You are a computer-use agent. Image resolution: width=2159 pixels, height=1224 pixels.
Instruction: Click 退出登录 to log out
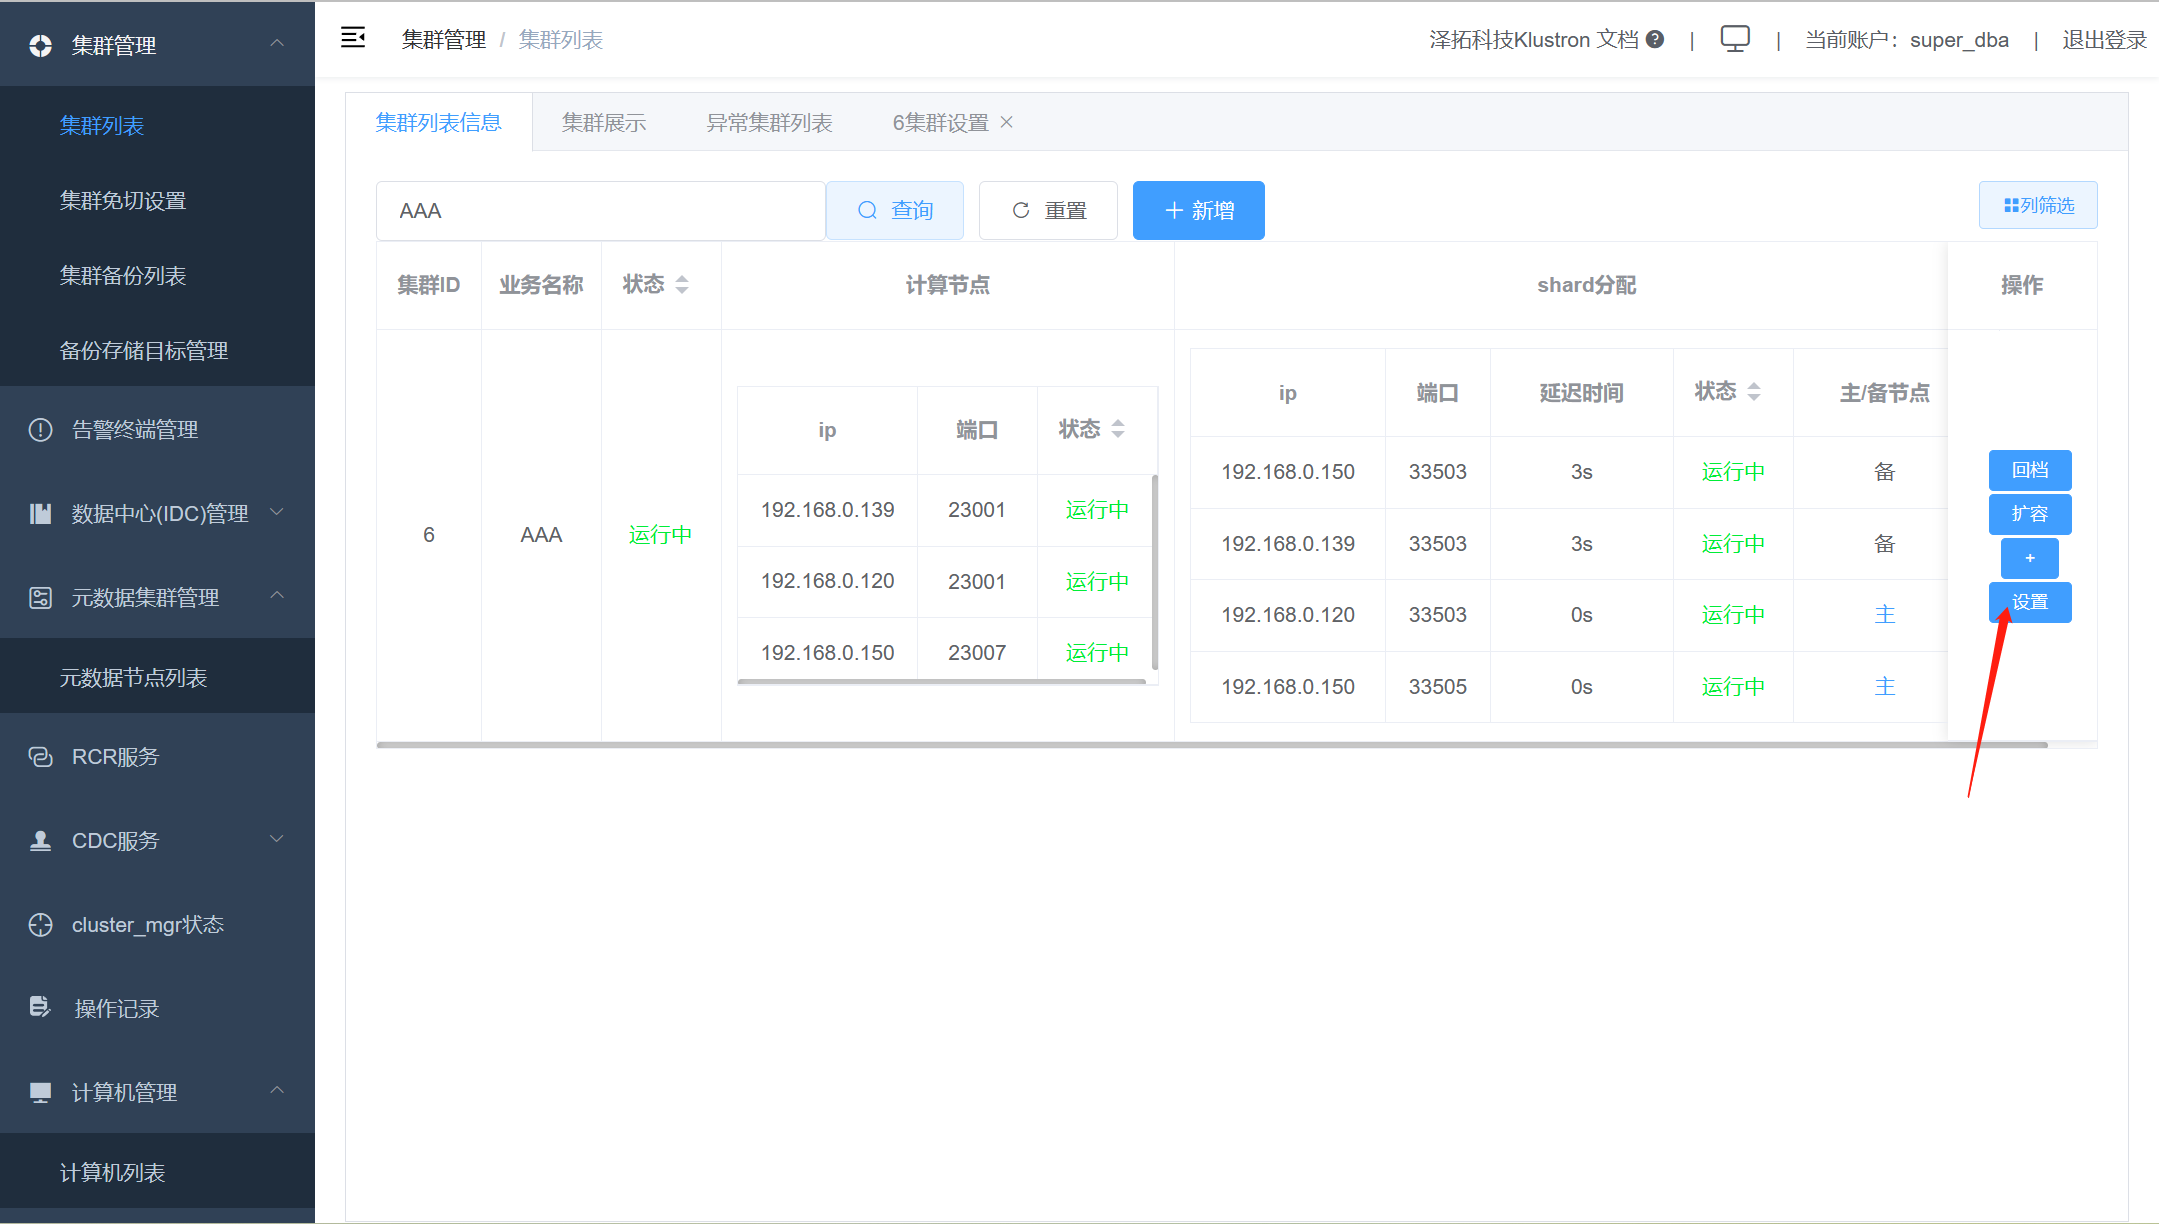[2104, 40]
